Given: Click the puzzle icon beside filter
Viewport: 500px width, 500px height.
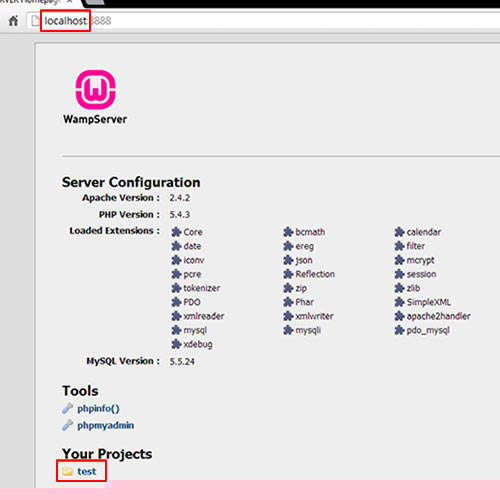Looking at the screenshot, I should 399,246.
